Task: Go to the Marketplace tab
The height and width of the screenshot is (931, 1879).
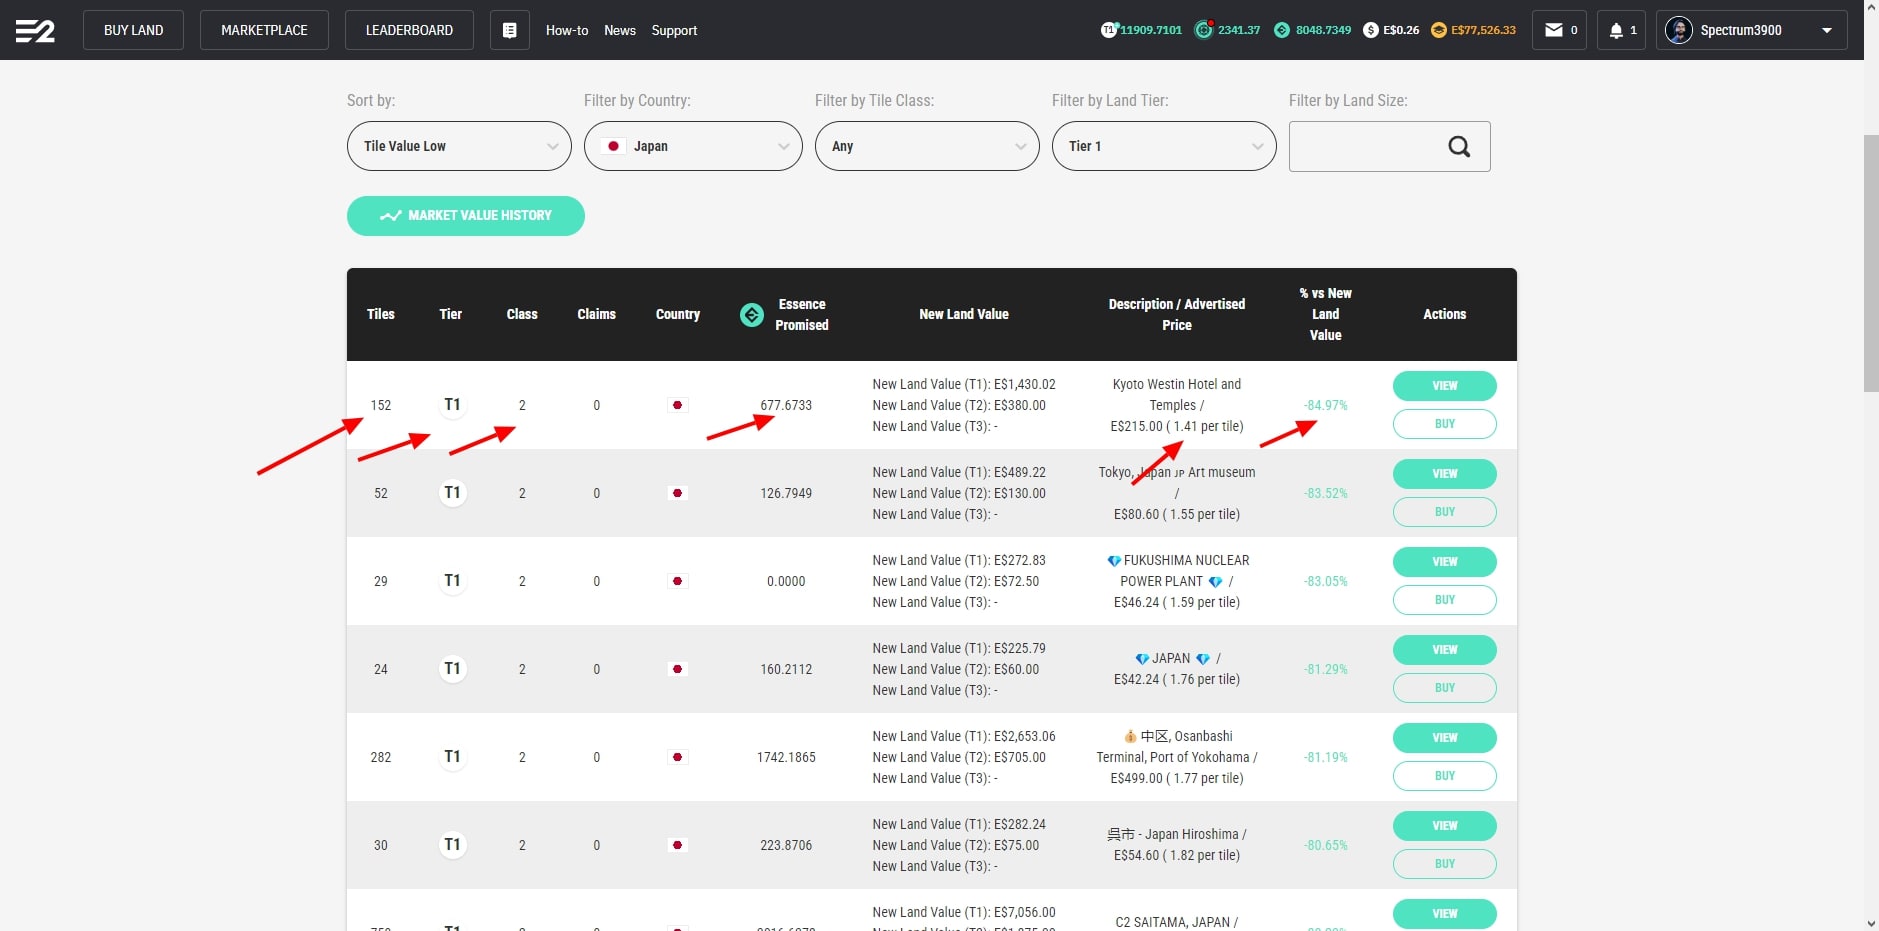Action: pyautogui.click(x=264, y=30)
